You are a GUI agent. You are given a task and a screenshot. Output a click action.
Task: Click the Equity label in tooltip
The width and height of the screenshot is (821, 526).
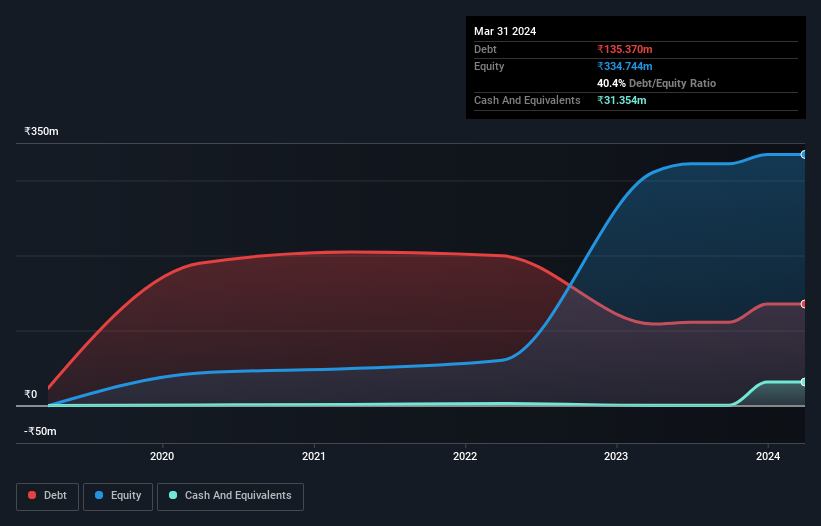pos(489,66)
